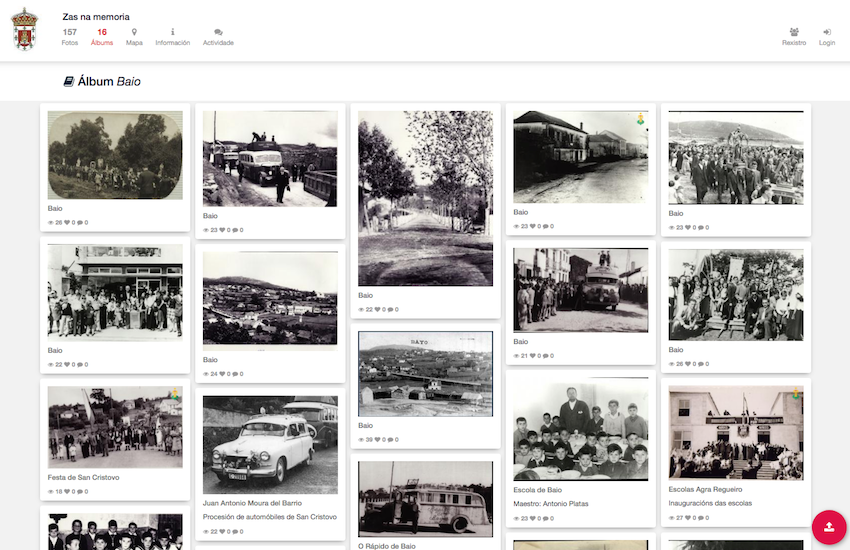This screenshot has width=850, height=550.
Task: Click the red upload floating button
Action: [829, 526]
